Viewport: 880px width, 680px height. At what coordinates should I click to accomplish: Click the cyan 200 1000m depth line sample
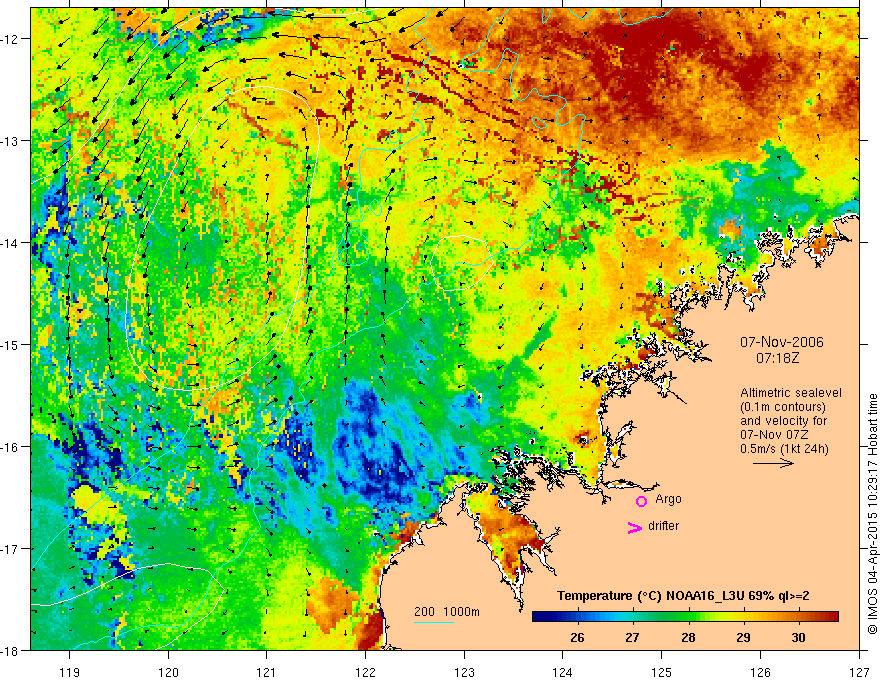coord(433,622)
